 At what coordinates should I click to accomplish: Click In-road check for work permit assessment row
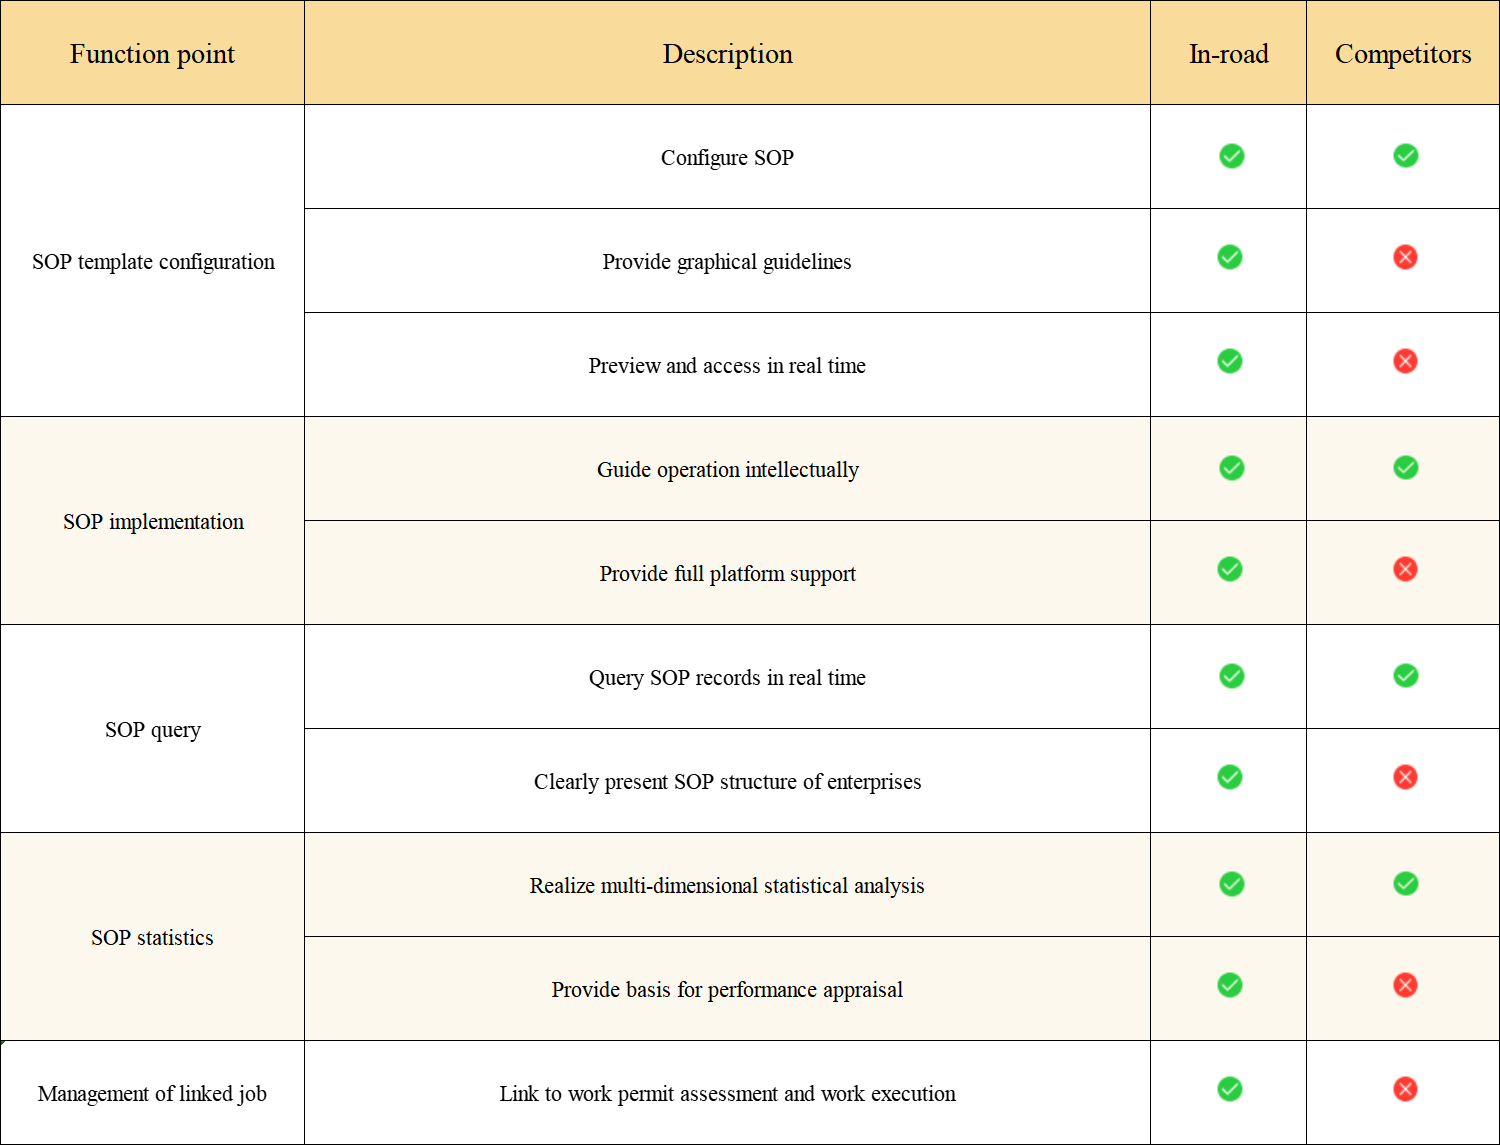[1230, 1089]
